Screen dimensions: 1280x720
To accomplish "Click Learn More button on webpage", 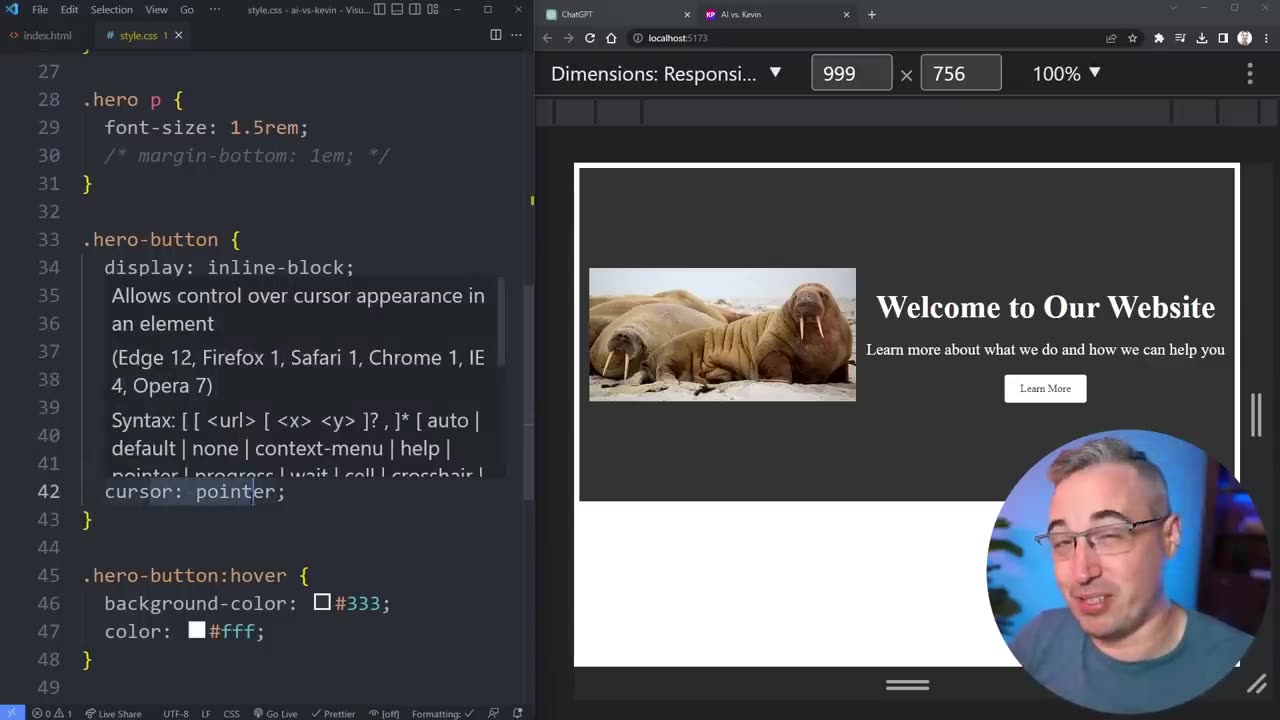I will [x=1045, y=388].
